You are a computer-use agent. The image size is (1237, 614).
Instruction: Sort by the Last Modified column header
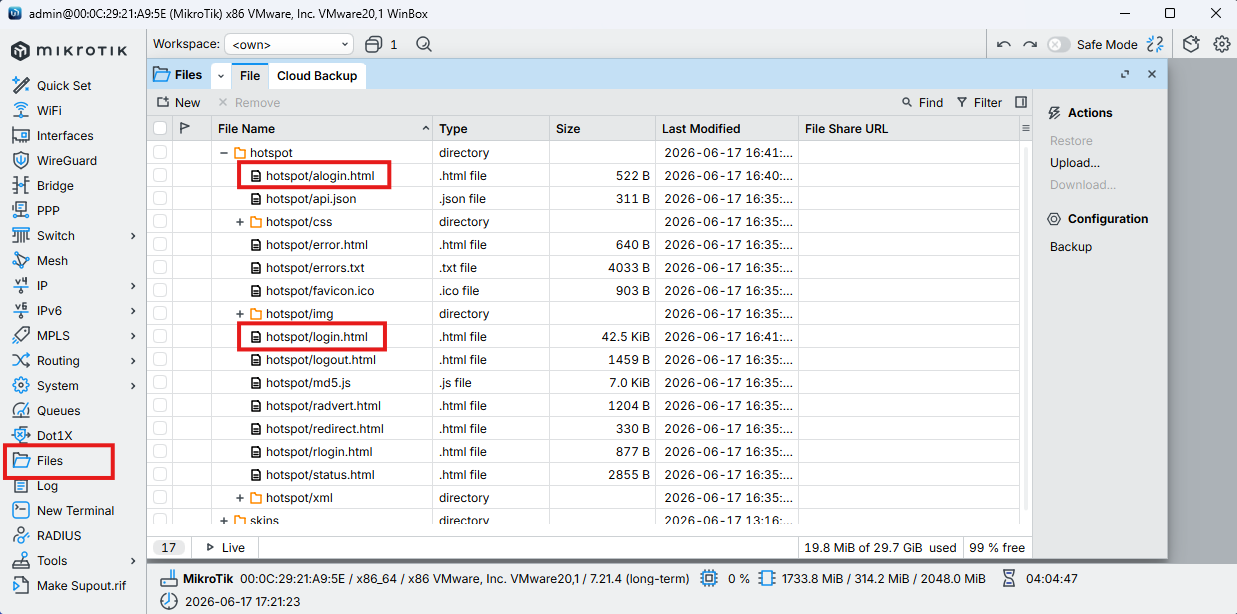pos(726,129)
